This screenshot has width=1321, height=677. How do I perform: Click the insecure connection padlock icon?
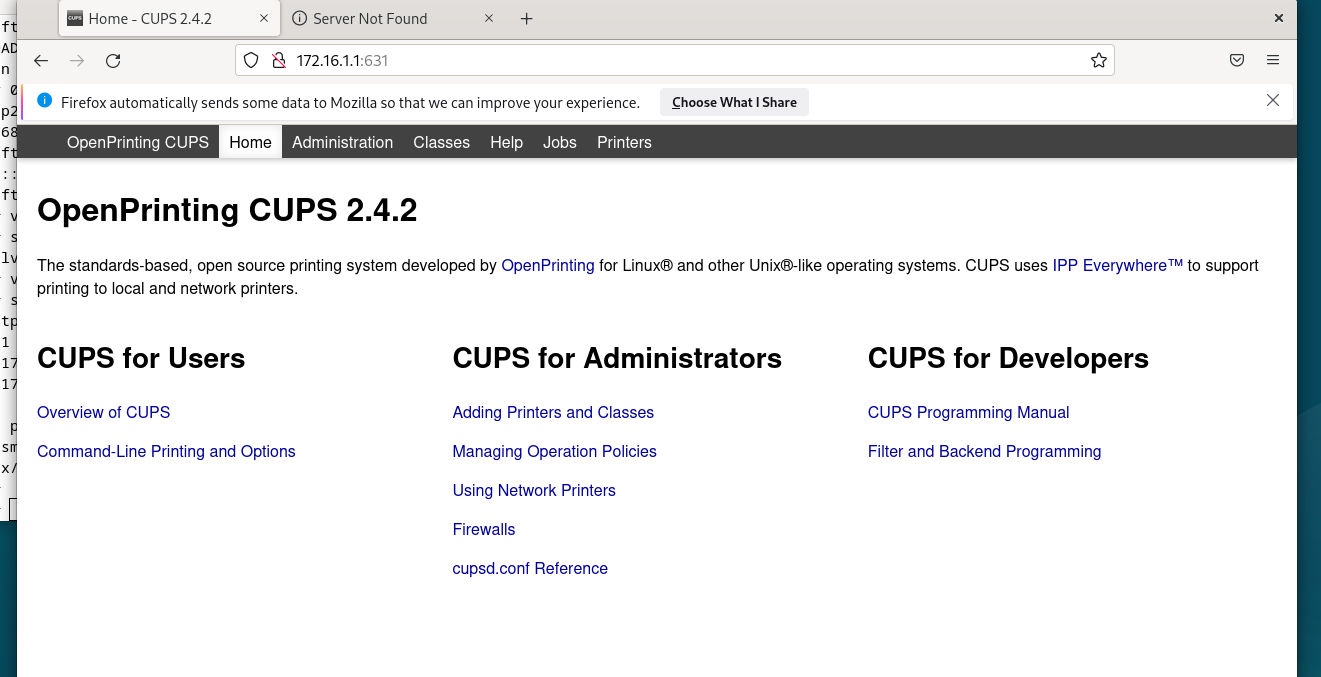pyautogui.click(x=279, y=61)
